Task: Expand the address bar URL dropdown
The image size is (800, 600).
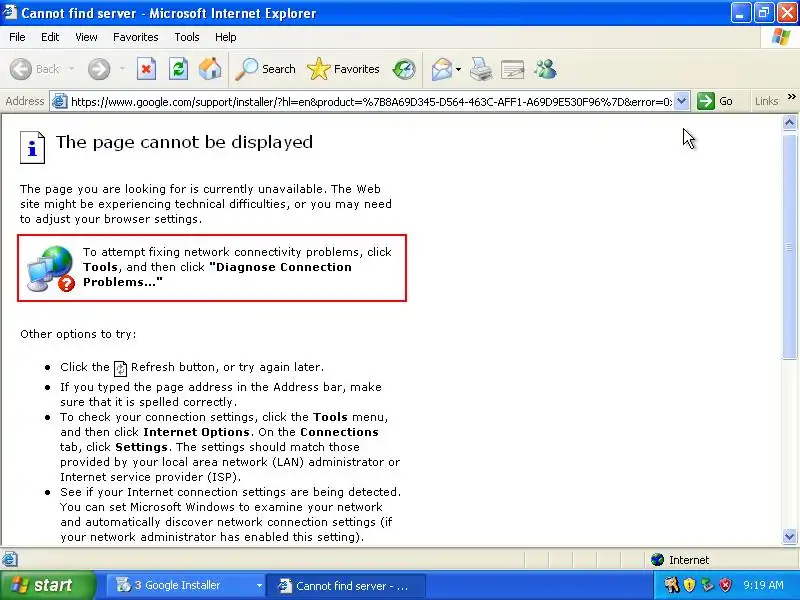Action: 681,101
